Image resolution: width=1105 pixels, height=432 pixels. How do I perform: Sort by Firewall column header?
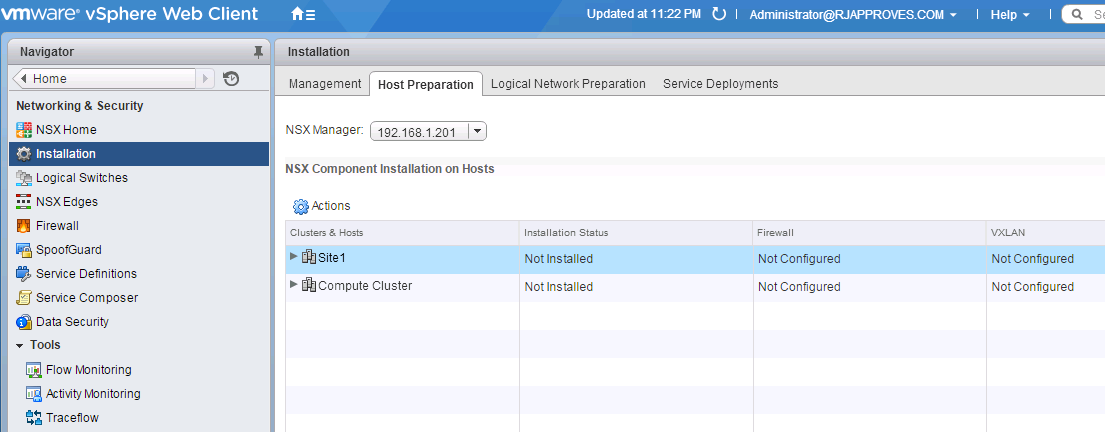click(x=870, y=233)
